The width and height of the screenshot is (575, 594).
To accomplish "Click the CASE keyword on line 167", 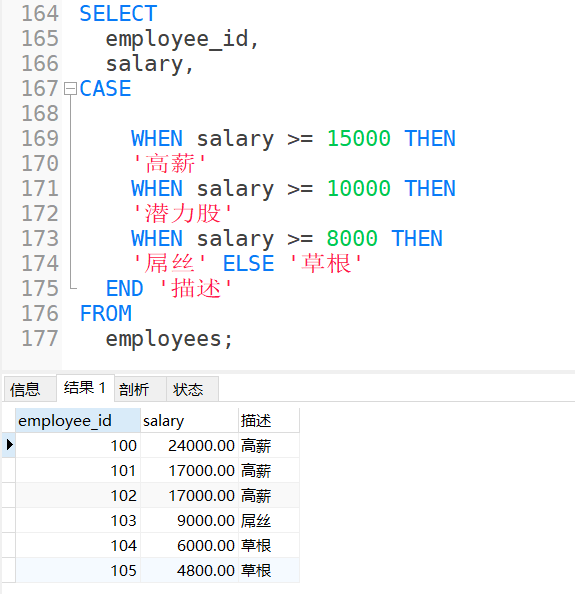I will click(105, 89).
